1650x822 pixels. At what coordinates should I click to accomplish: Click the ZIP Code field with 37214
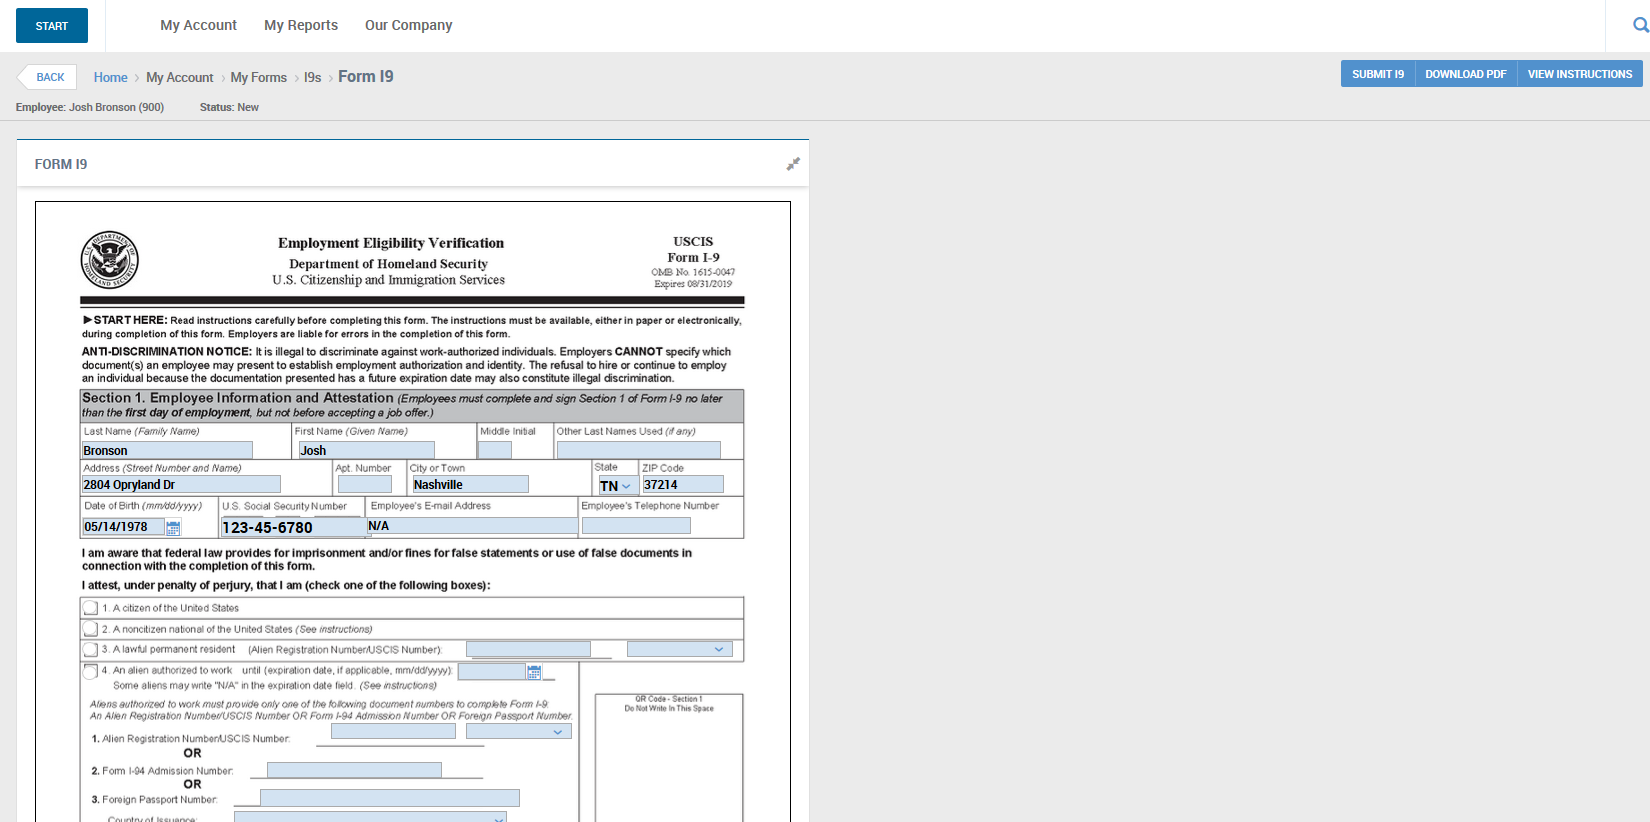click(x=683, y=484)
